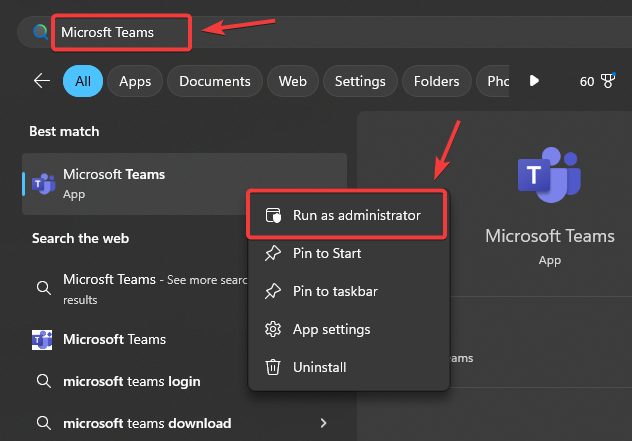
Task: Click the 60 rewards points count
Action: coord(587,81)
